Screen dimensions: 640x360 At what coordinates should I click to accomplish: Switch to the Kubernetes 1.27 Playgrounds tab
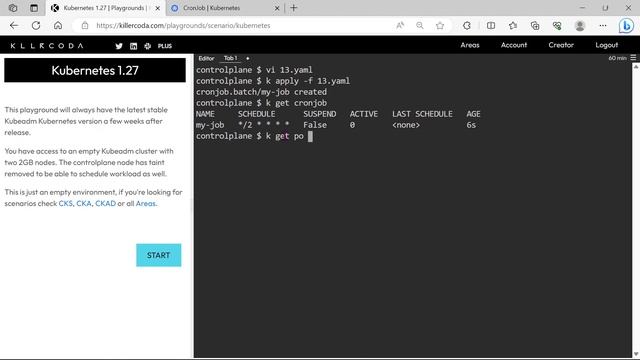click(x=106, y=8)
